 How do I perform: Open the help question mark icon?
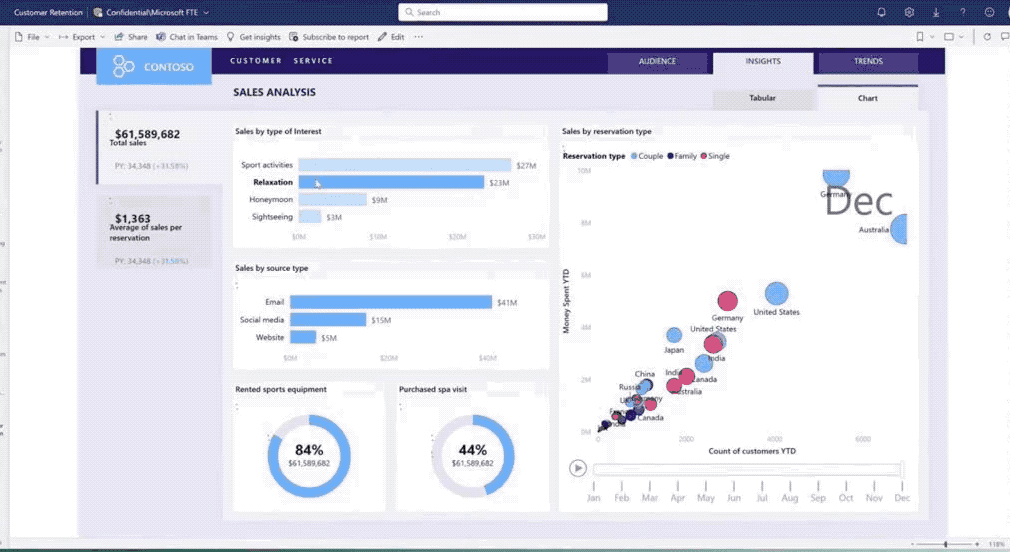click(963, 12)
